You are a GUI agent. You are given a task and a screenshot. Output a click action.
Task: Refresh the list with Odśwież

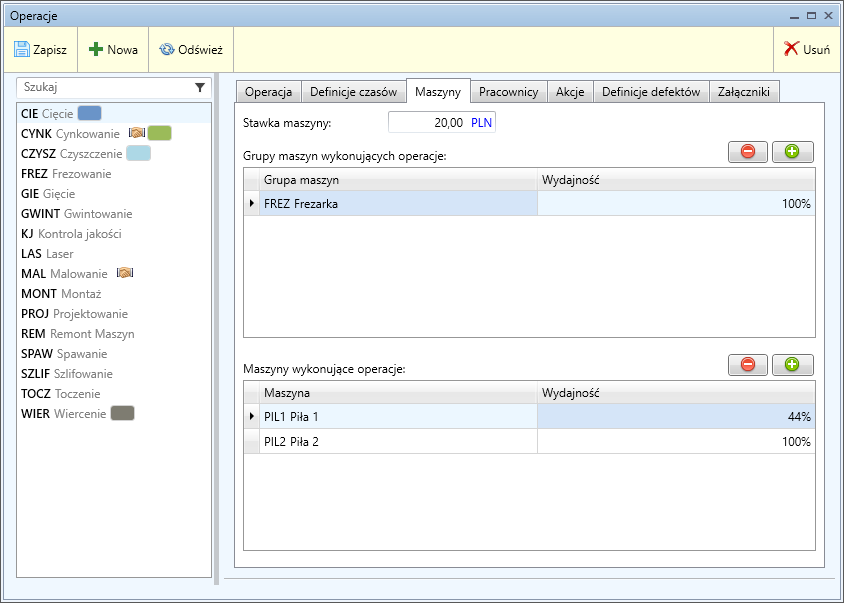pyautogui.click(x=190, y=49)
